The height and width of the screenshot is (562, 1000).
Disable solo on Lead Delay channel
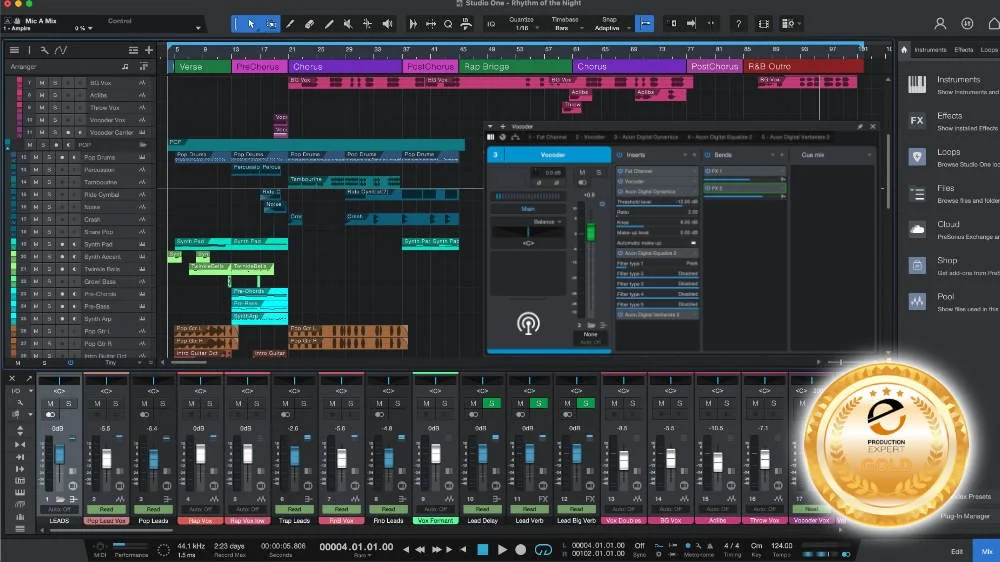tap(492, 403)
